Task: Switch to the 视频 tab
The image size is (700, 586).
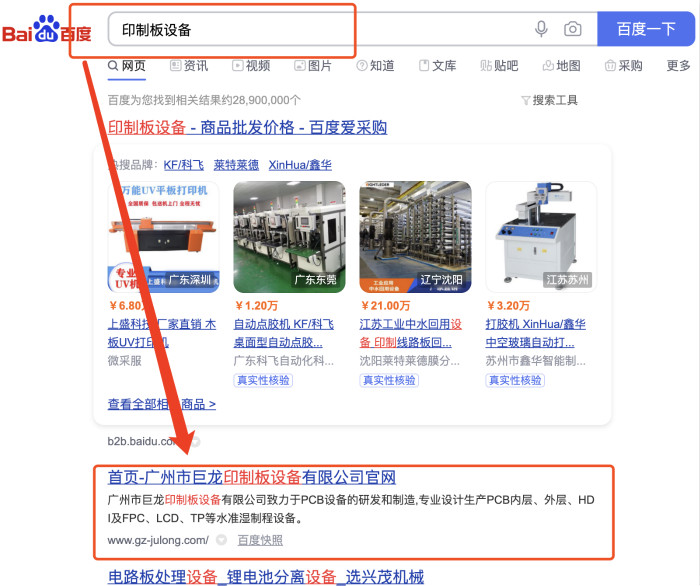Action: pos(251,66)
